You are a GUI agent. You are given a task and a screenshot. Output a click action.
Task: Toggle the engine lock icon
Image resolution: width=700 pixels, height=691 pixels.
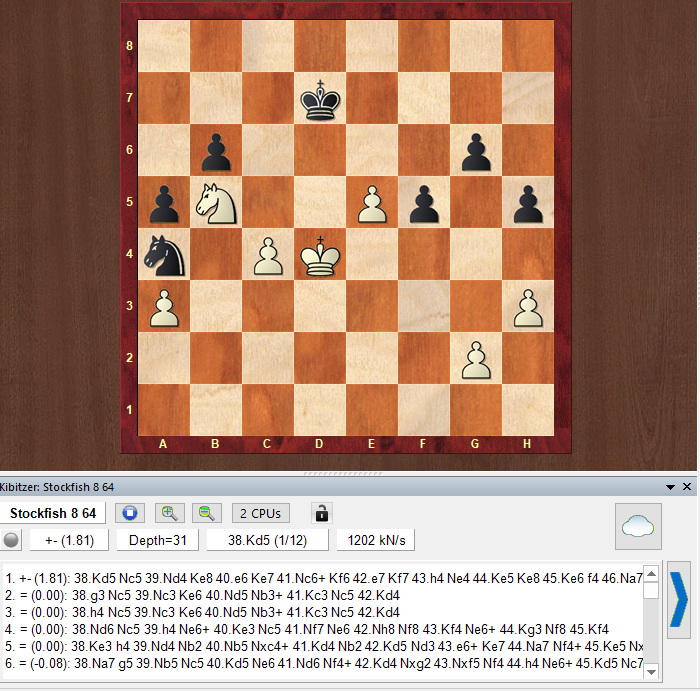click(x=322, y=513)
